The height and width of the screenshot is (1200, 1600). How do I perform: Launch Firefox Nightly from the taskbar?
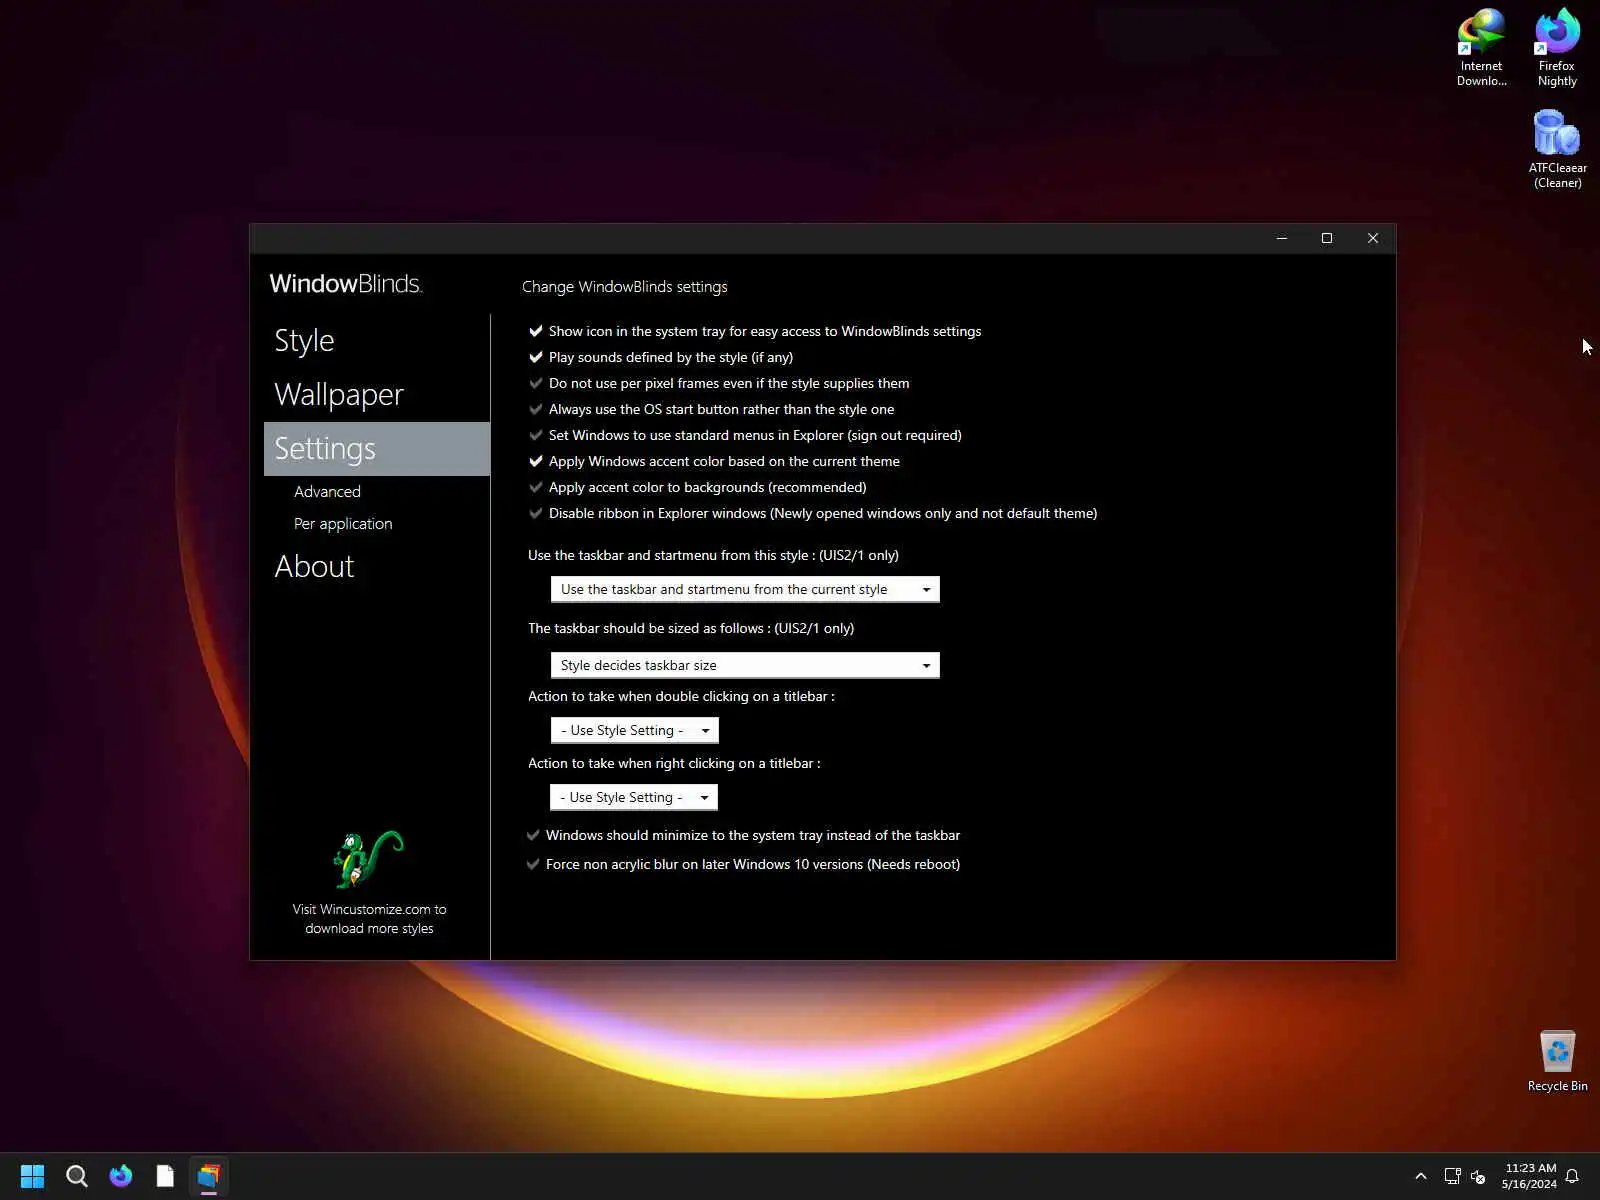[121, 1176]
